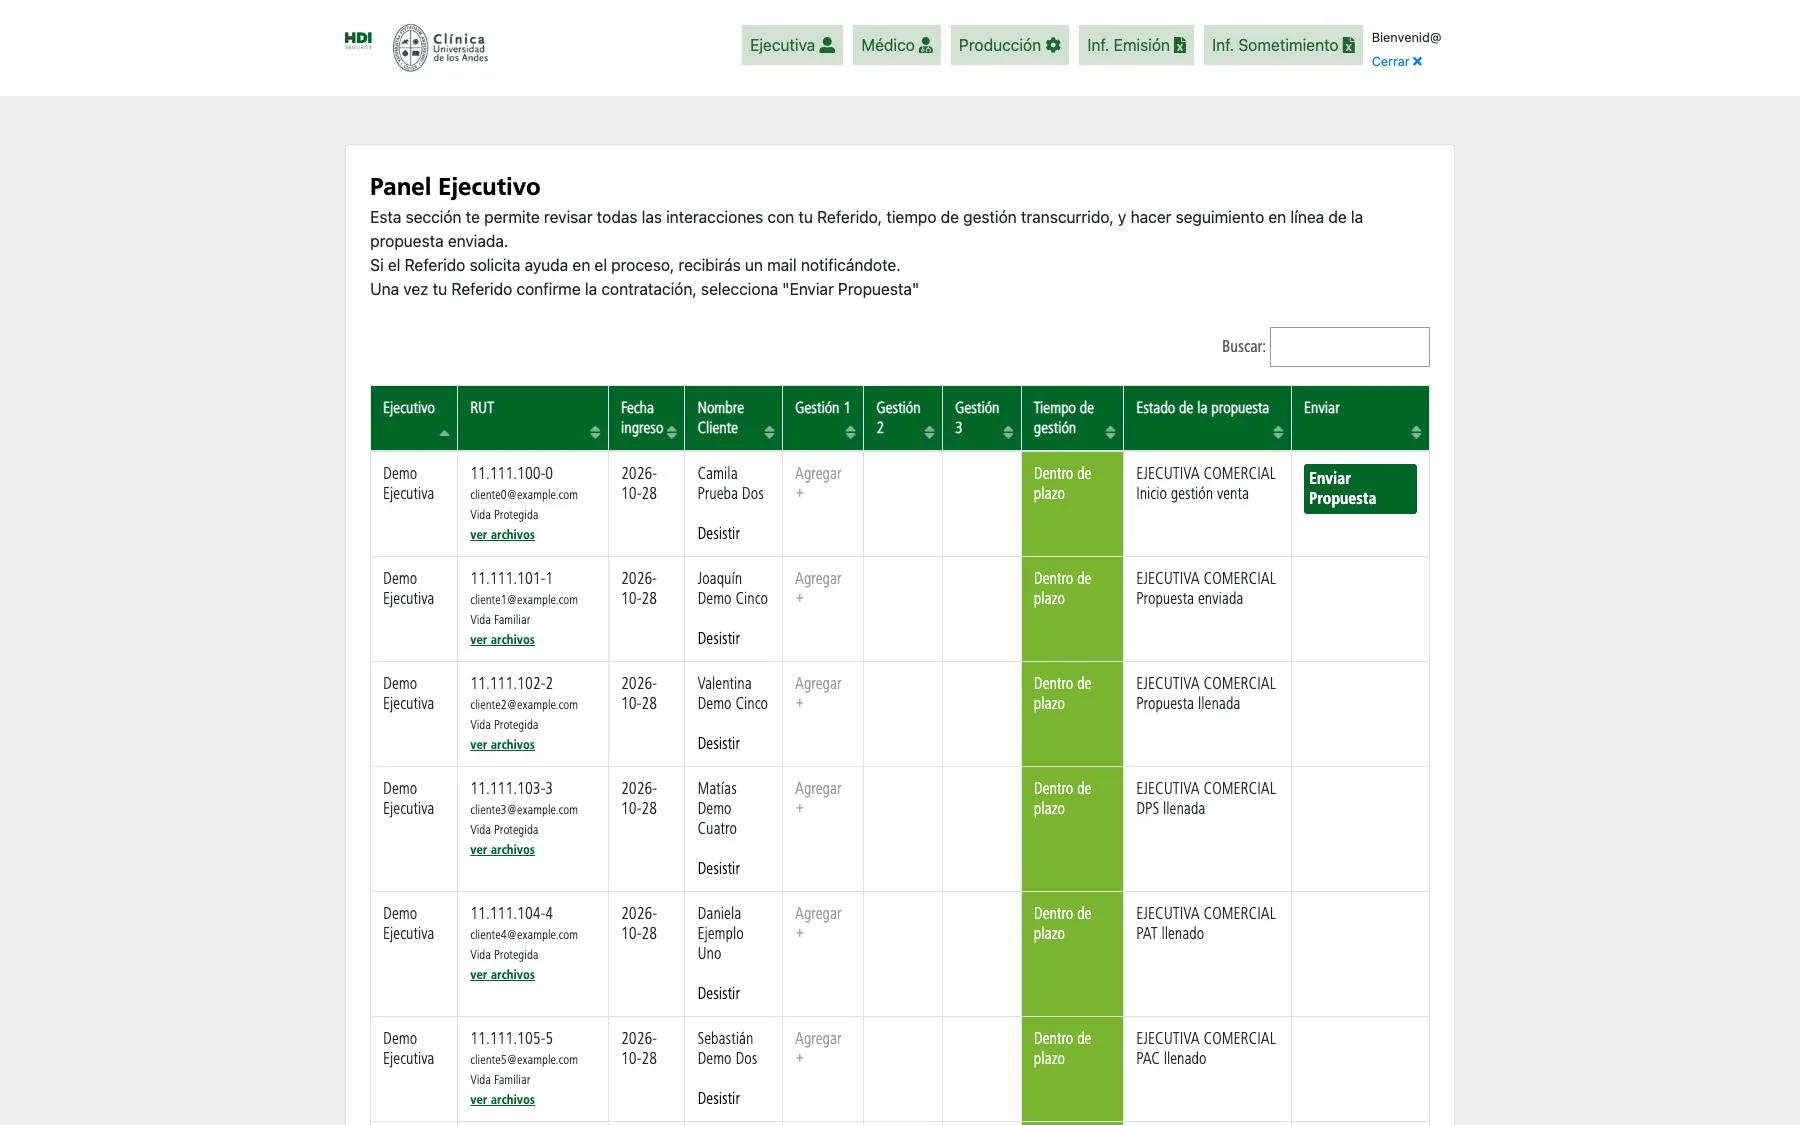Click Desistir for Valentina Demo Cinco
Viewport: 1800px width, 1125px height.
[719, 744]
